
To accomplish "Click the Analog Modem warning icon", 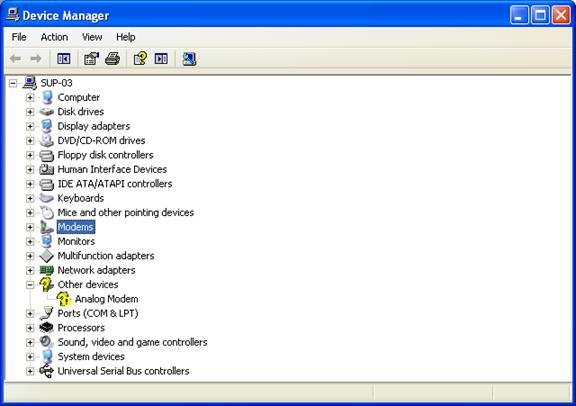I will [63, 299].
